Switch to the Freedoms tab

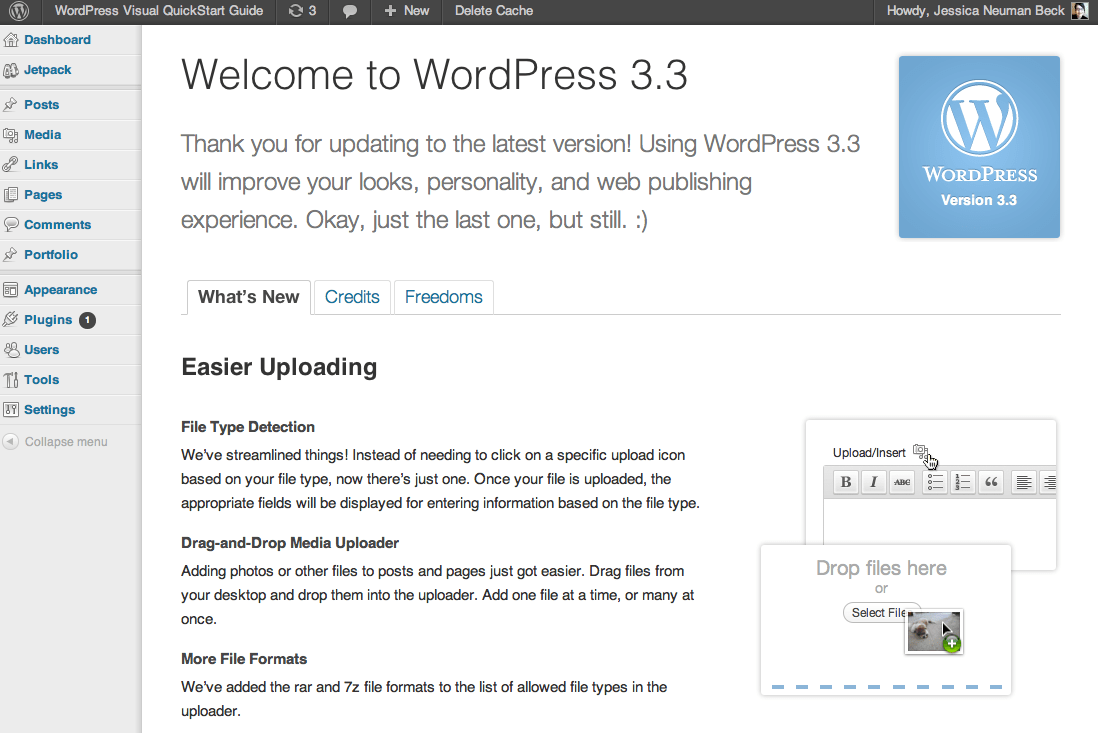coord(444,298)
